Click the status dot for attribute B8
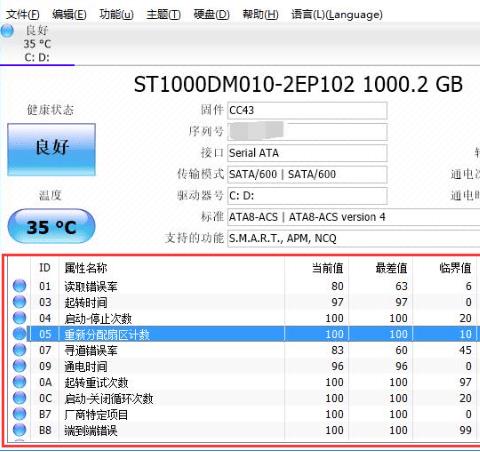This screenshot has width=480, height=452. [x=19, y=430]
